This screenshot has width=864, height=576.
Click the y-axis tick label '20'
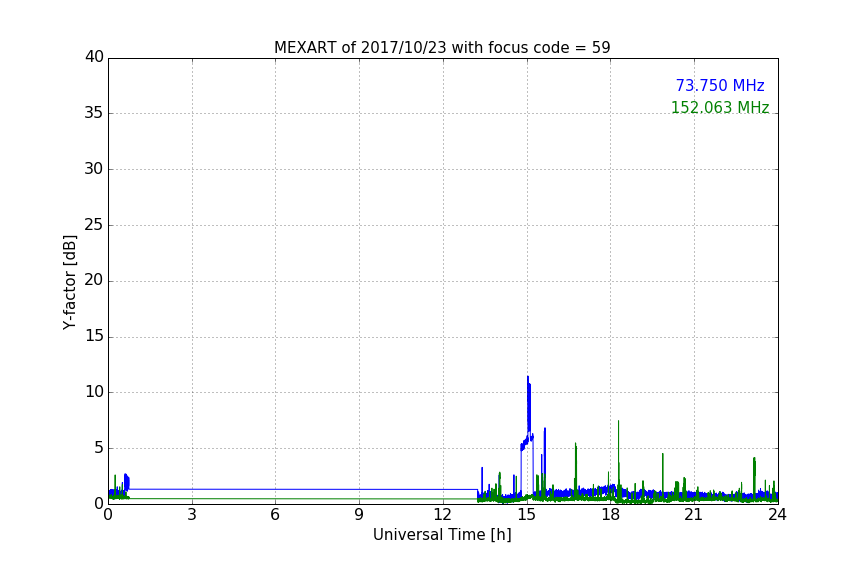pos(94,281)
